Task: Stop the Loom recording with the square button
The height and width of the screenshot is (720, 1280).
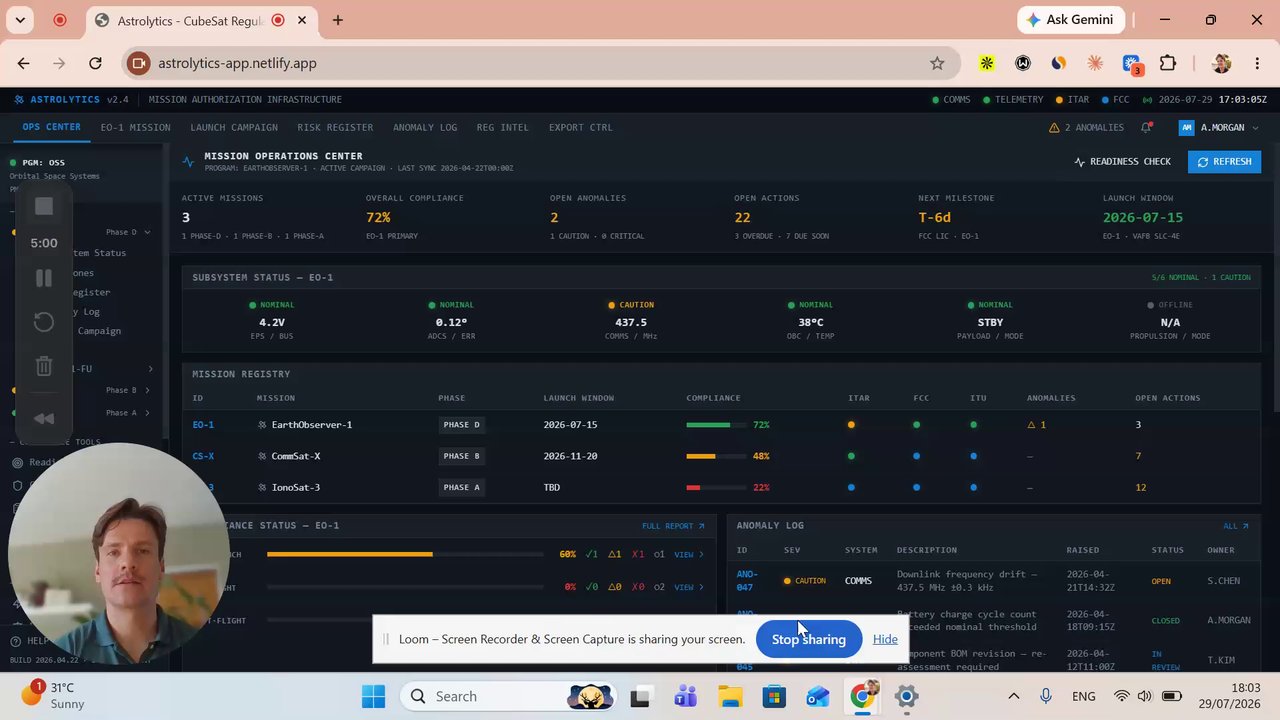Action: pyautogui.click(x=44, y=206)
